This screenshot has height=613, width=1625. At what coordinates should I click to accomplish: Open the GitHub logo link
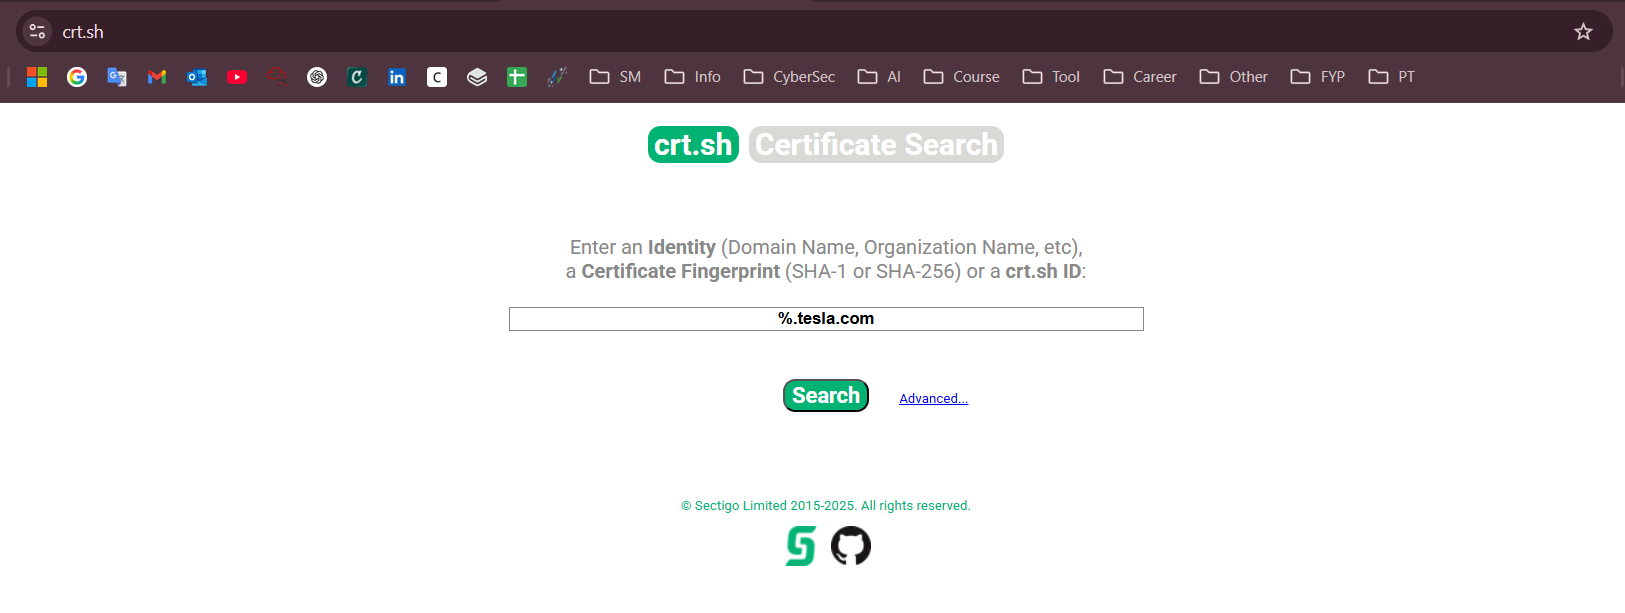pos(851,546)
